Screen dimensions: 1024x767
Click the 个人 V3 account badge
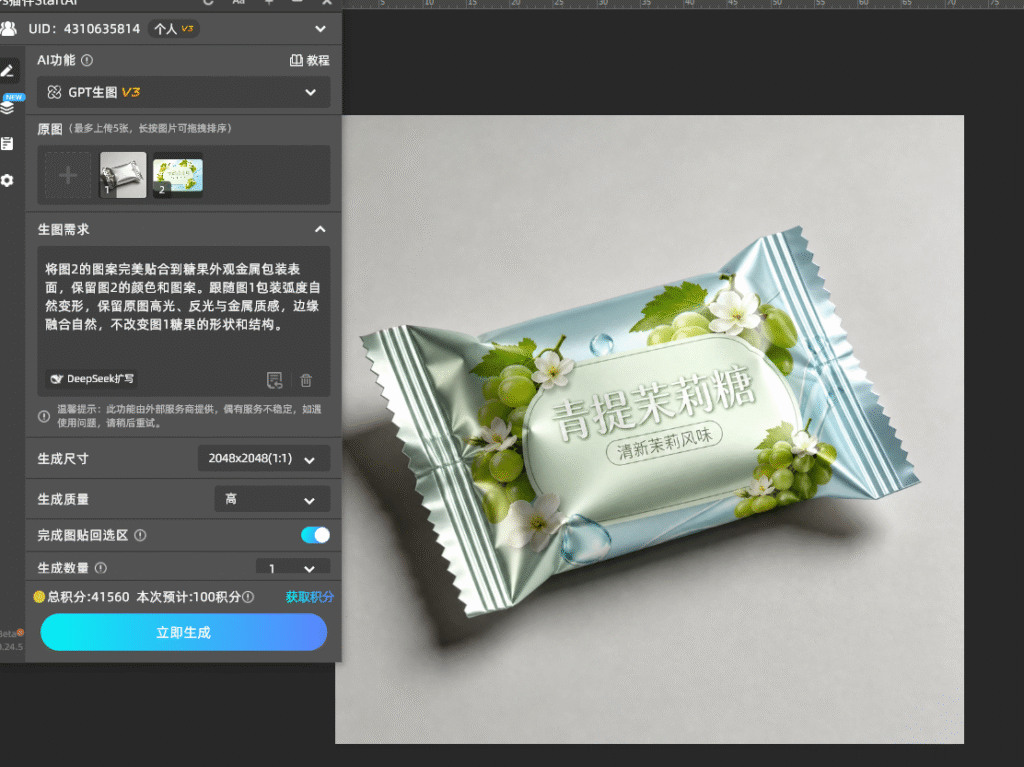pyautogui.click(x=173, y=29)
